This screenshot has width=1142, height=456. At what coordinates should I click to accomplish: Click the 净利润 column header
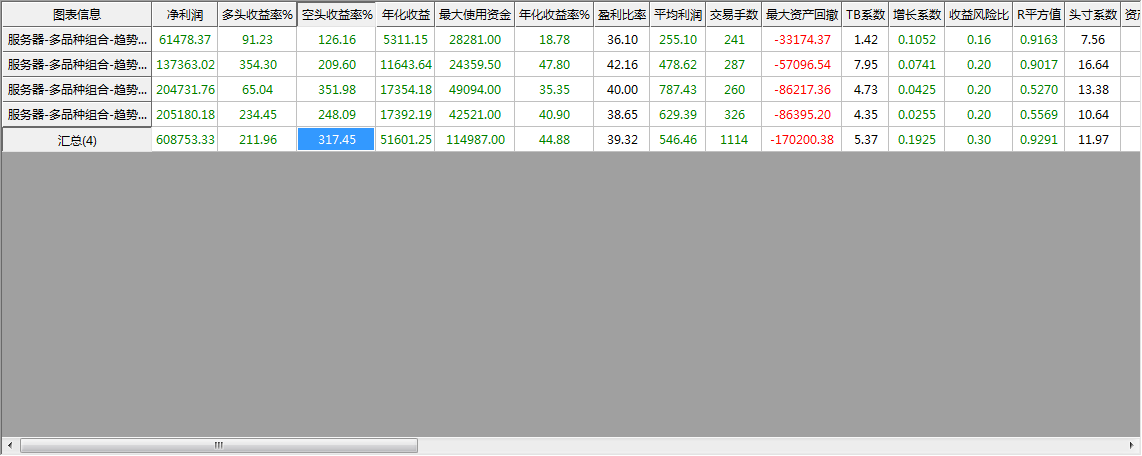(x=185, y=15)
